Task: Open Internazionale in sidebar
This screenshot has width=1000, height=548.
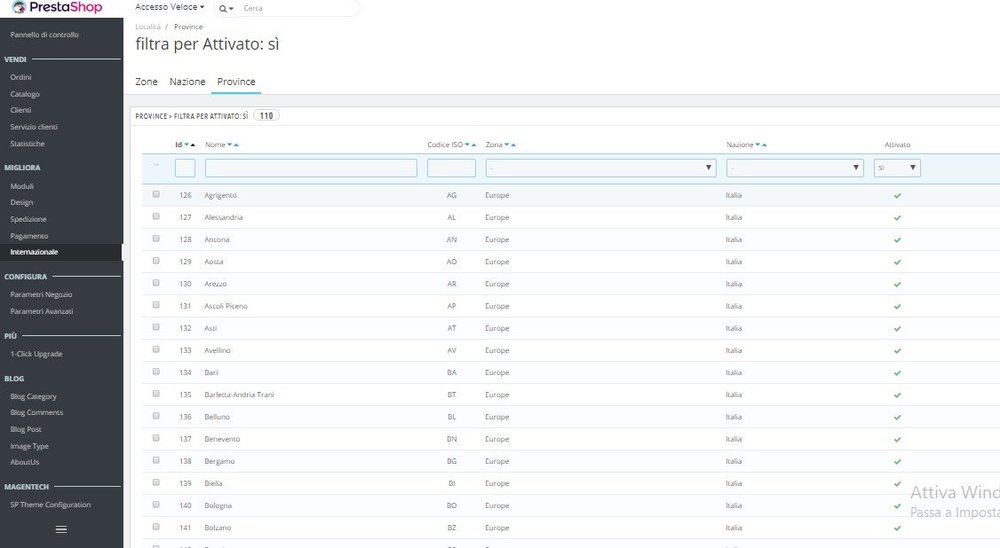Action: (x=34, y=252)
